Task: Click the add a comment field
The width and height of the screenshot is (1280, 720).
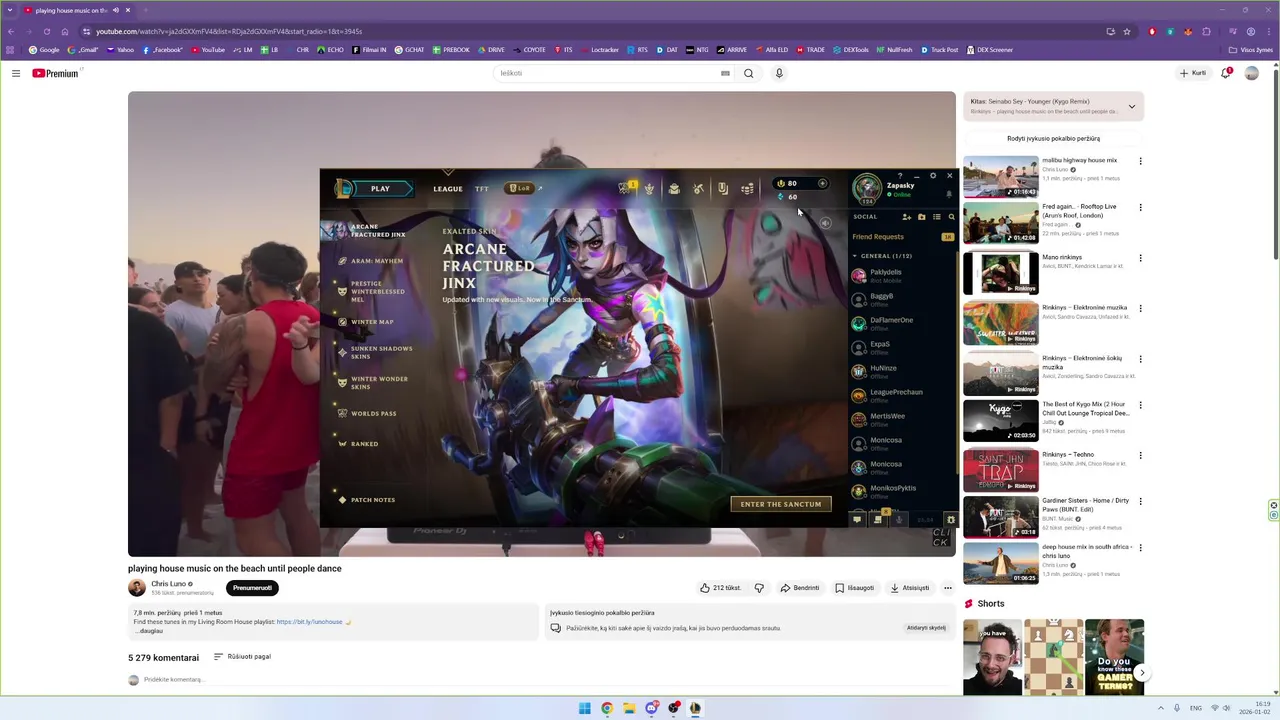Action: pos(174,680)
